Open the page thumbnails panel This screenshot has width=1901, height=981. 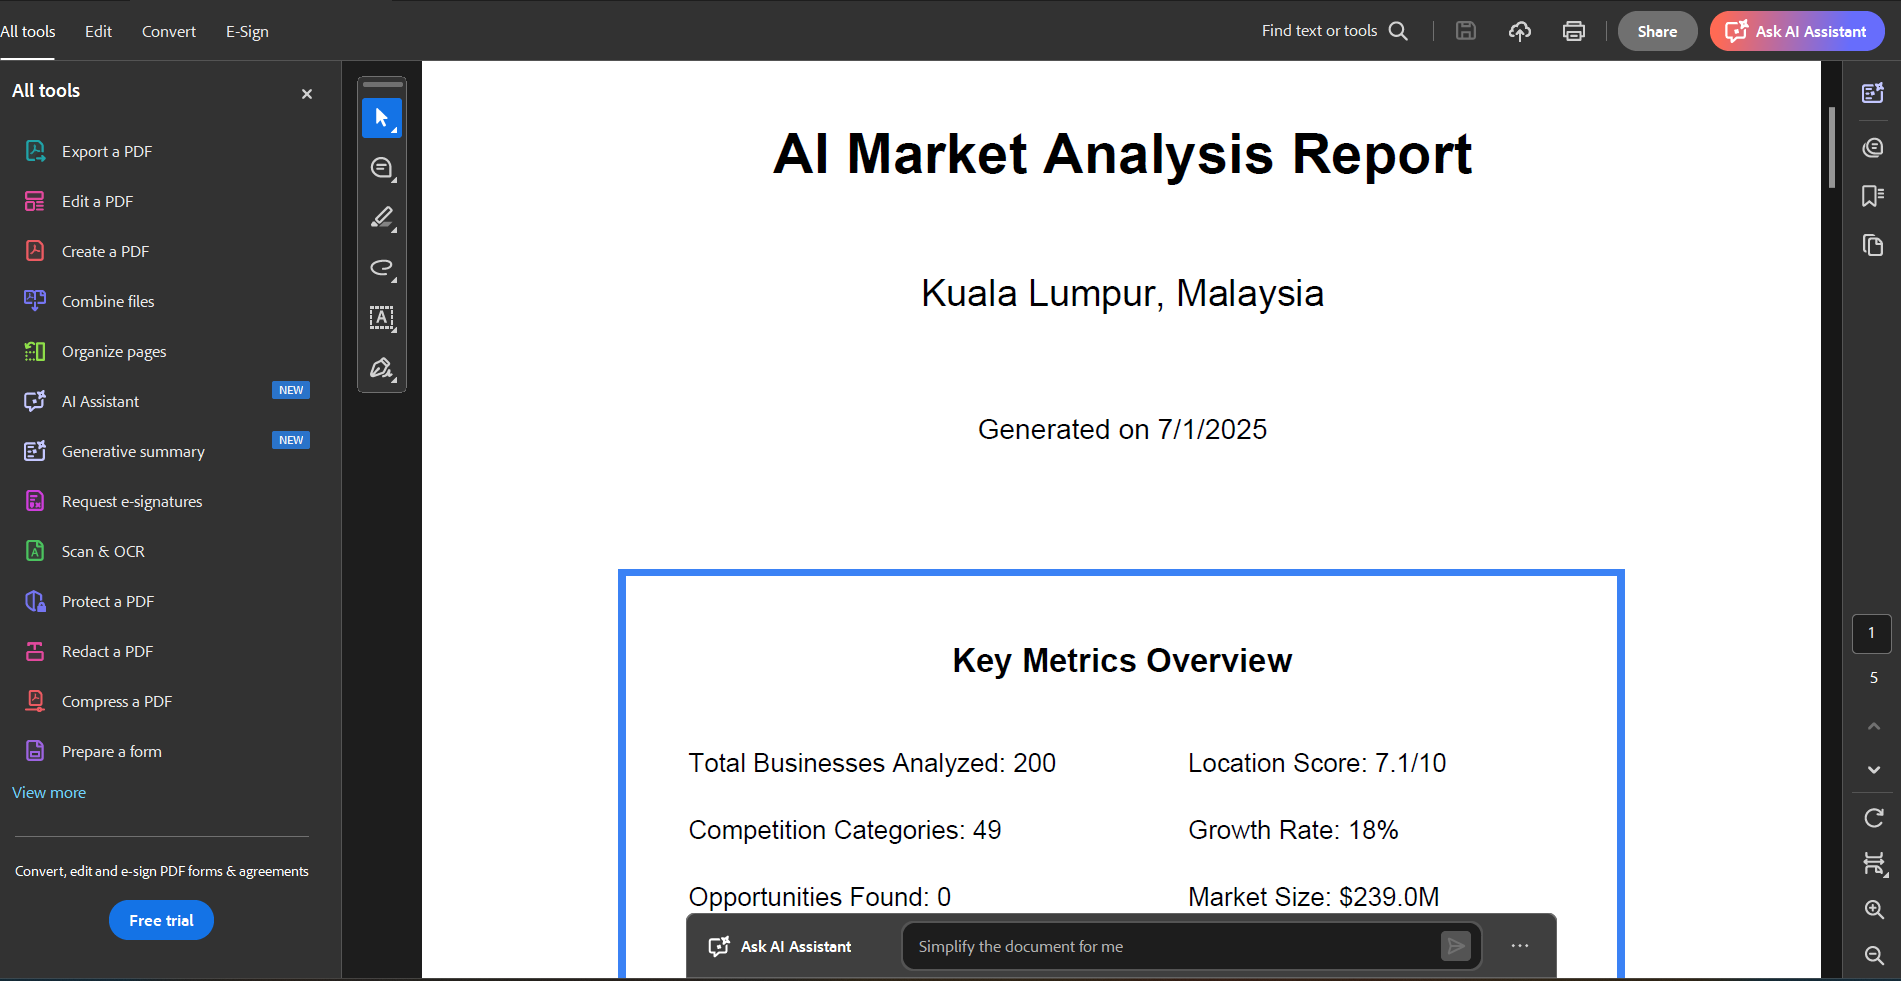pyautogui.click(x=1873, y=246)
